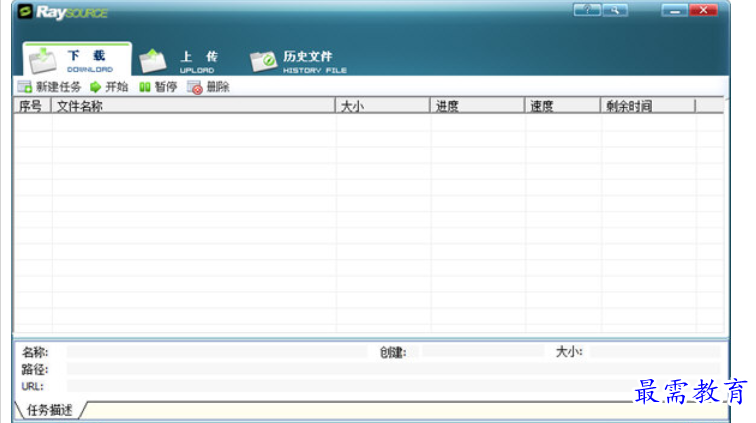
Task: Minimize the RaySource window
Action: coord(675,10)
